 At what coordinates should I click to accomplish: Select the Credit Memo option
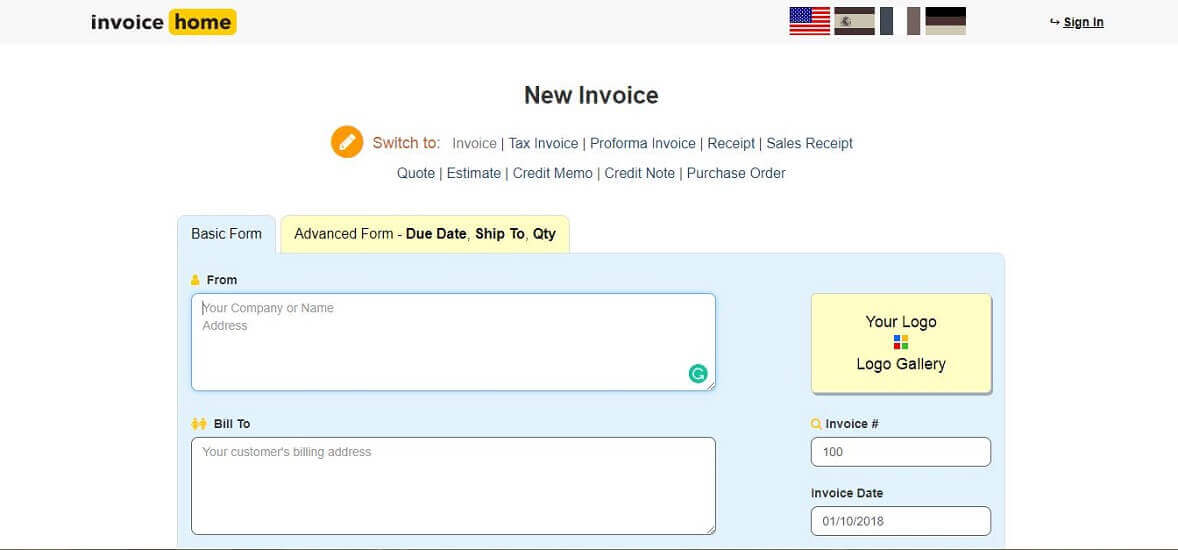point(552,173)
